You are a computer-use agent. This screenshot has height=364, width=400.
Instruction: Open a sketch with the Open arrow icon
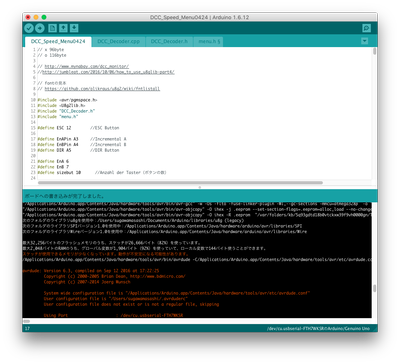pyautogui.click(x=63, y=28)
